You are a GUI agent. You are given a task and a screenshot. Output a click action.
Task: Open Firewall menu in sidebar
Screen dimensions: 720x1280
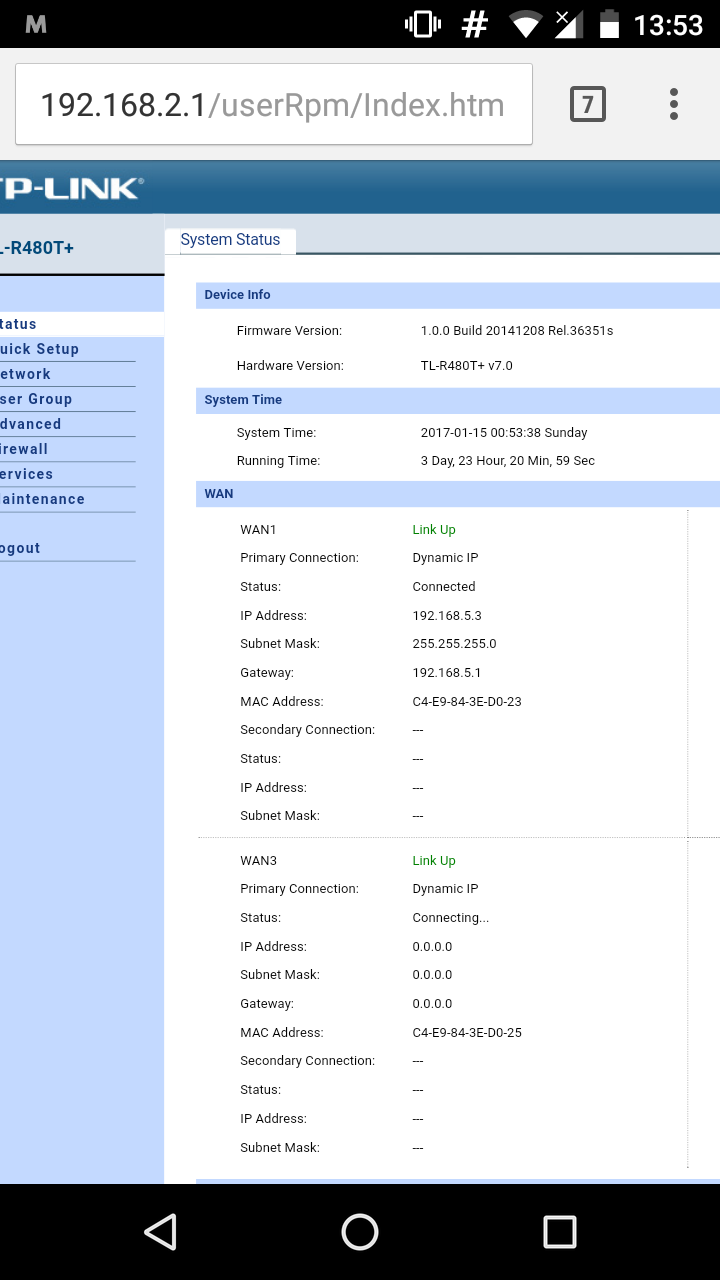click(24, 449)
